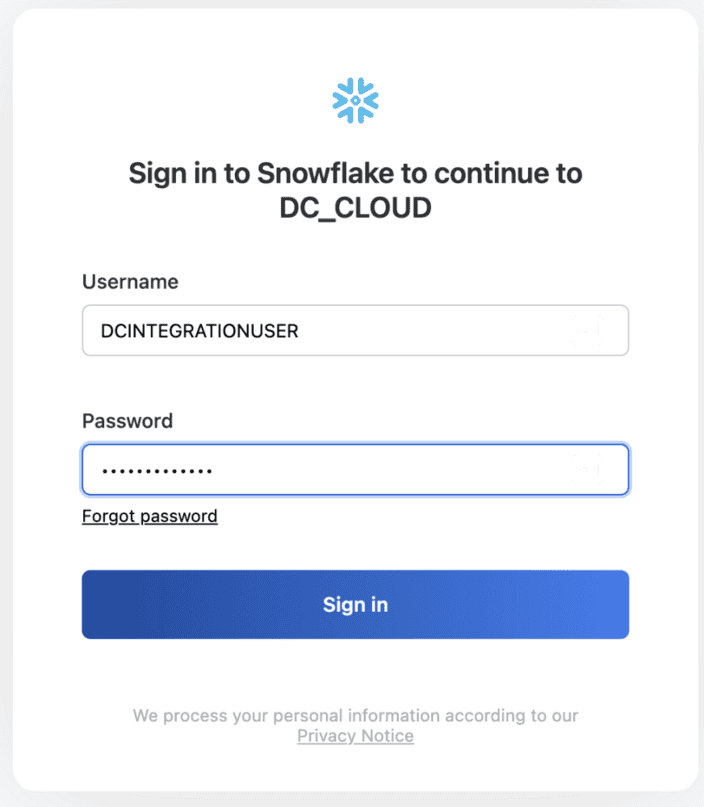This screenshot has width=704, height=807.
Task: Click the DCINTEGRATIONUSER text in Username
Action: pos(199,330)
